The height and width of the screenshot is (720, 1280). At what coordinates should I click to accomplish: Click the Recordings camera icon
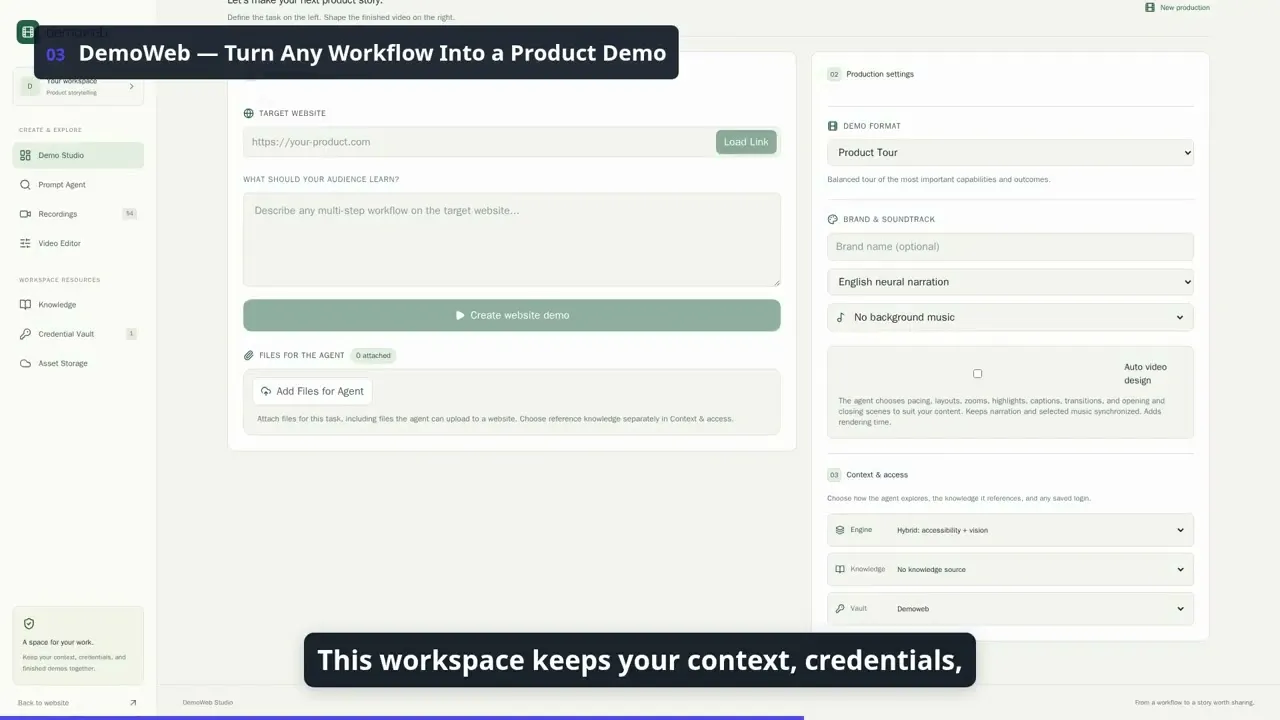[x=26, y=214]
